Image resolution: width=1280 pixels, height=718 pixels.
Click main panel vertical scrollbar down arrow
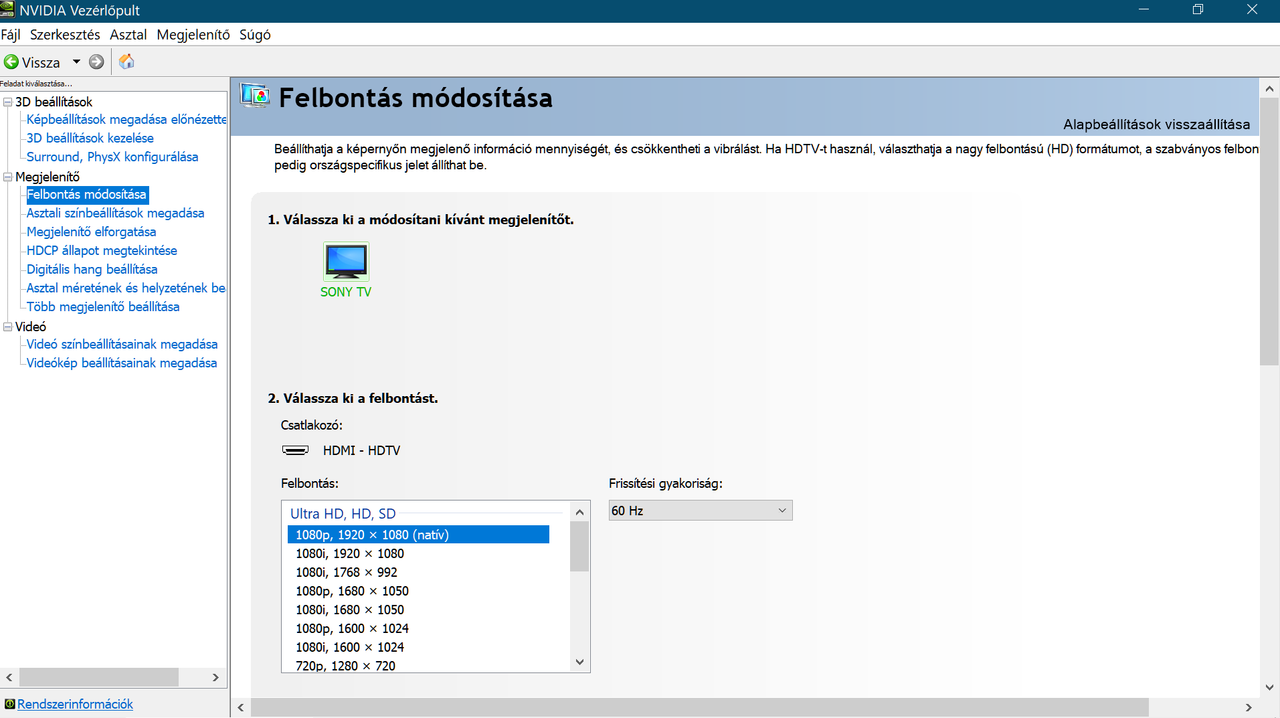[1269, 689]
